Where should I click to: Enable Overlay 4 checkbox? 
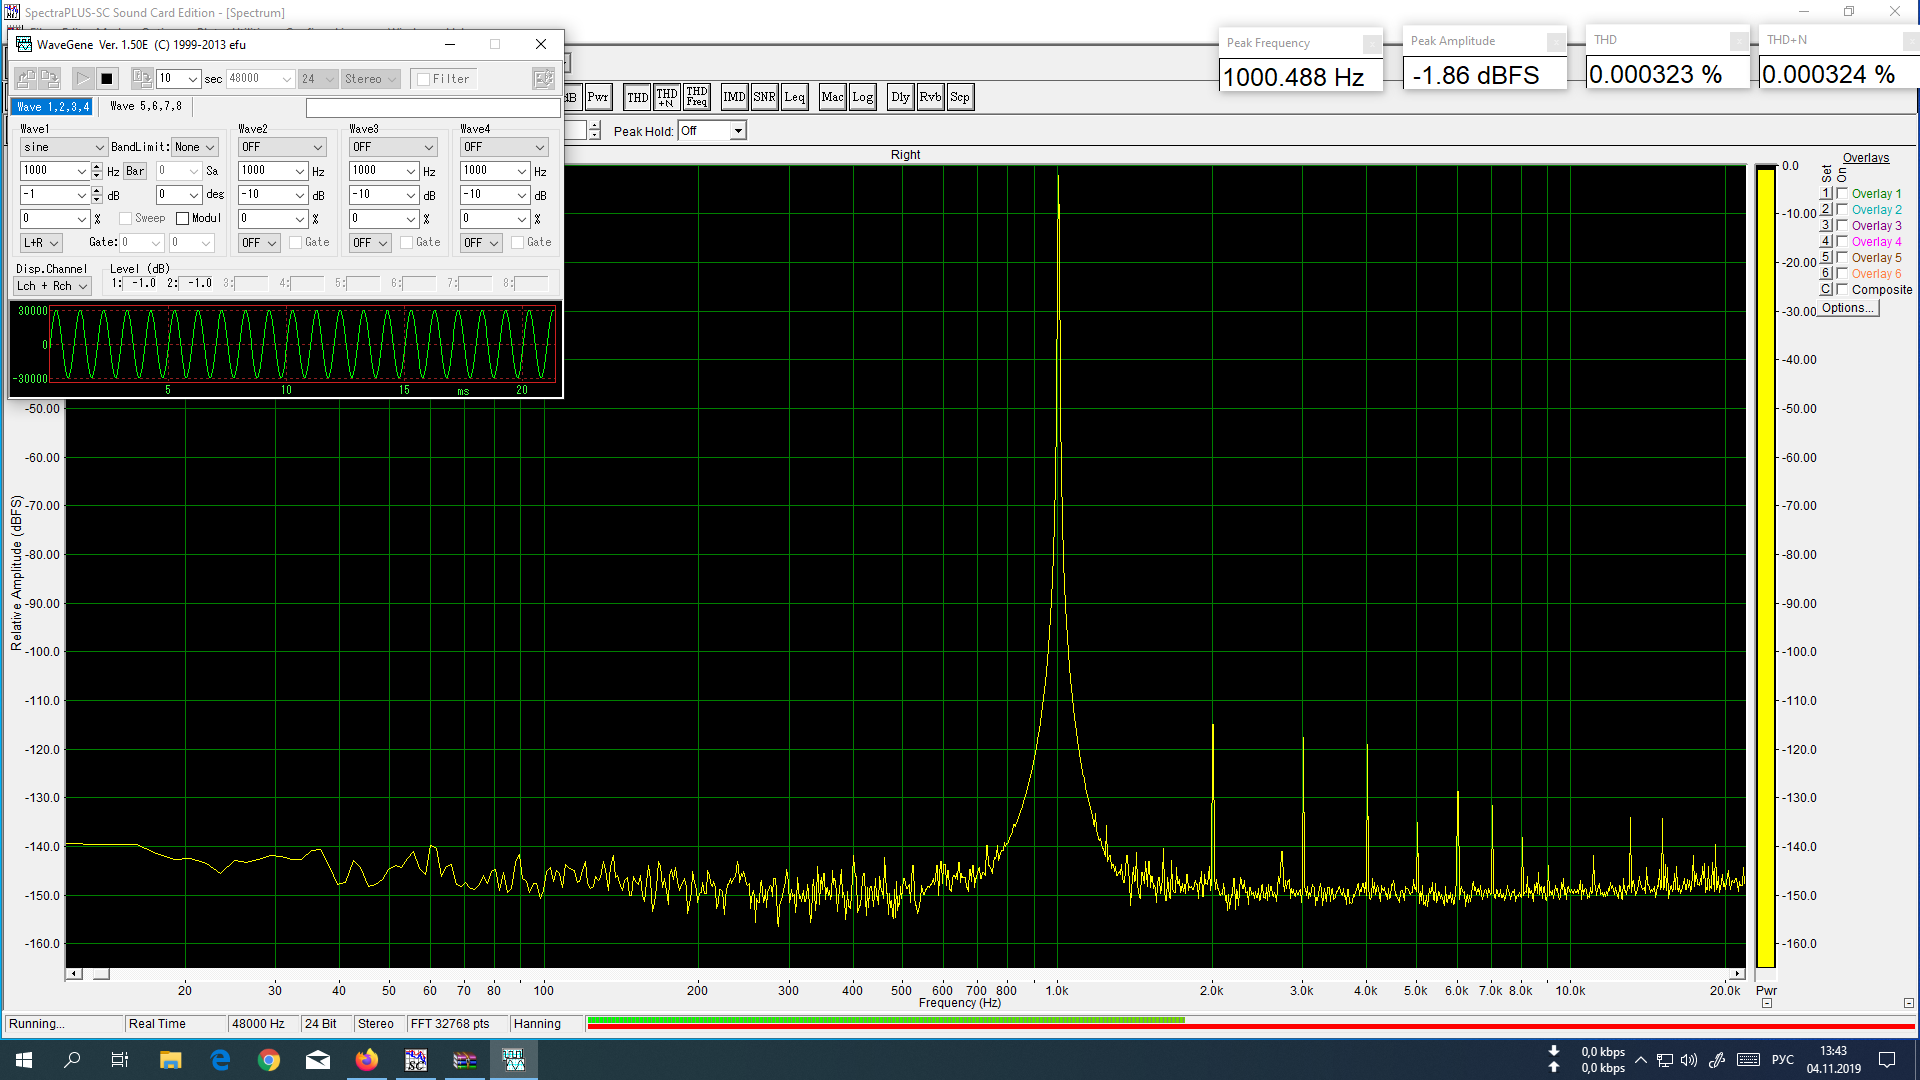pyautogui.click(x=1842, y=241)
